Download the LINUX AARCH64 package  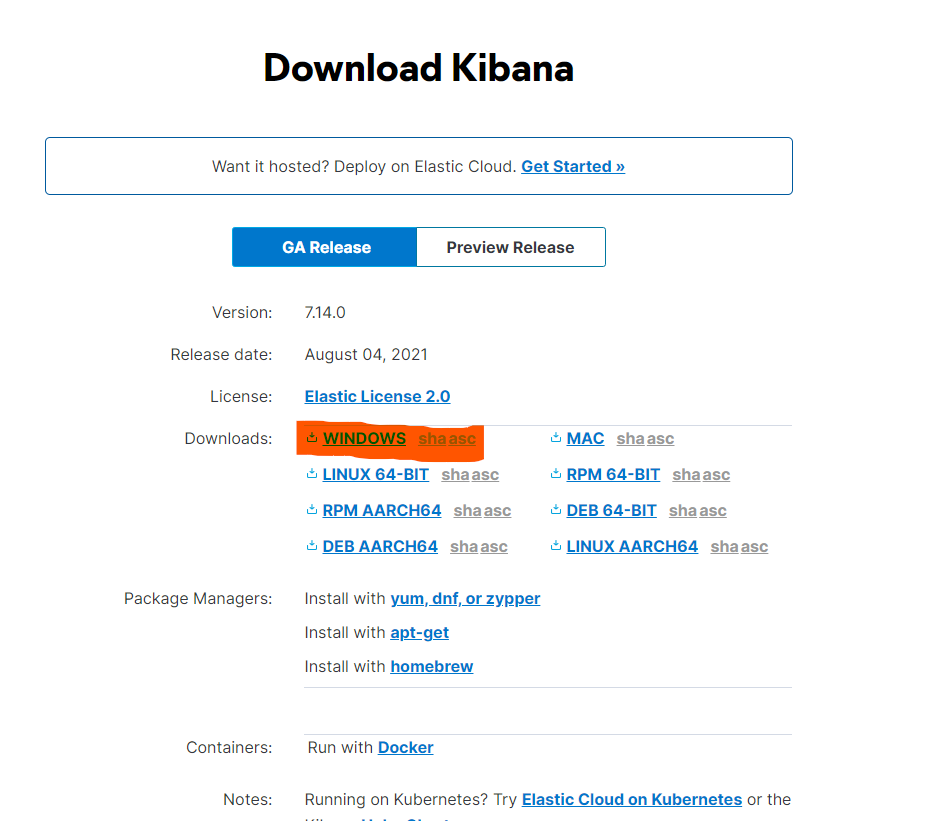[632, 546]
